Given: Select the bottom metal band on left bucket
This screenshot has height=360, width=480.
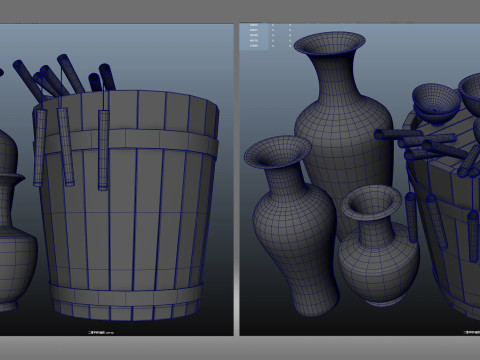Looking at the screenshot, I should pyautogui.click(x=126, y=295).
